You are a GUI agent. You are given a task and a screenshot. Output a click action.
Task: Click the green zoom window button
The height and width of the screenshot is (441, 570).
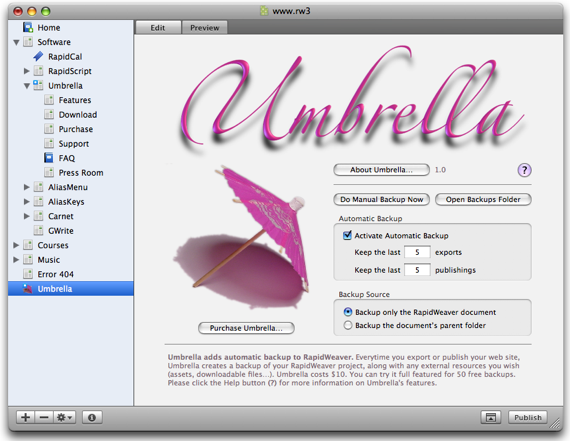[45, 11]
